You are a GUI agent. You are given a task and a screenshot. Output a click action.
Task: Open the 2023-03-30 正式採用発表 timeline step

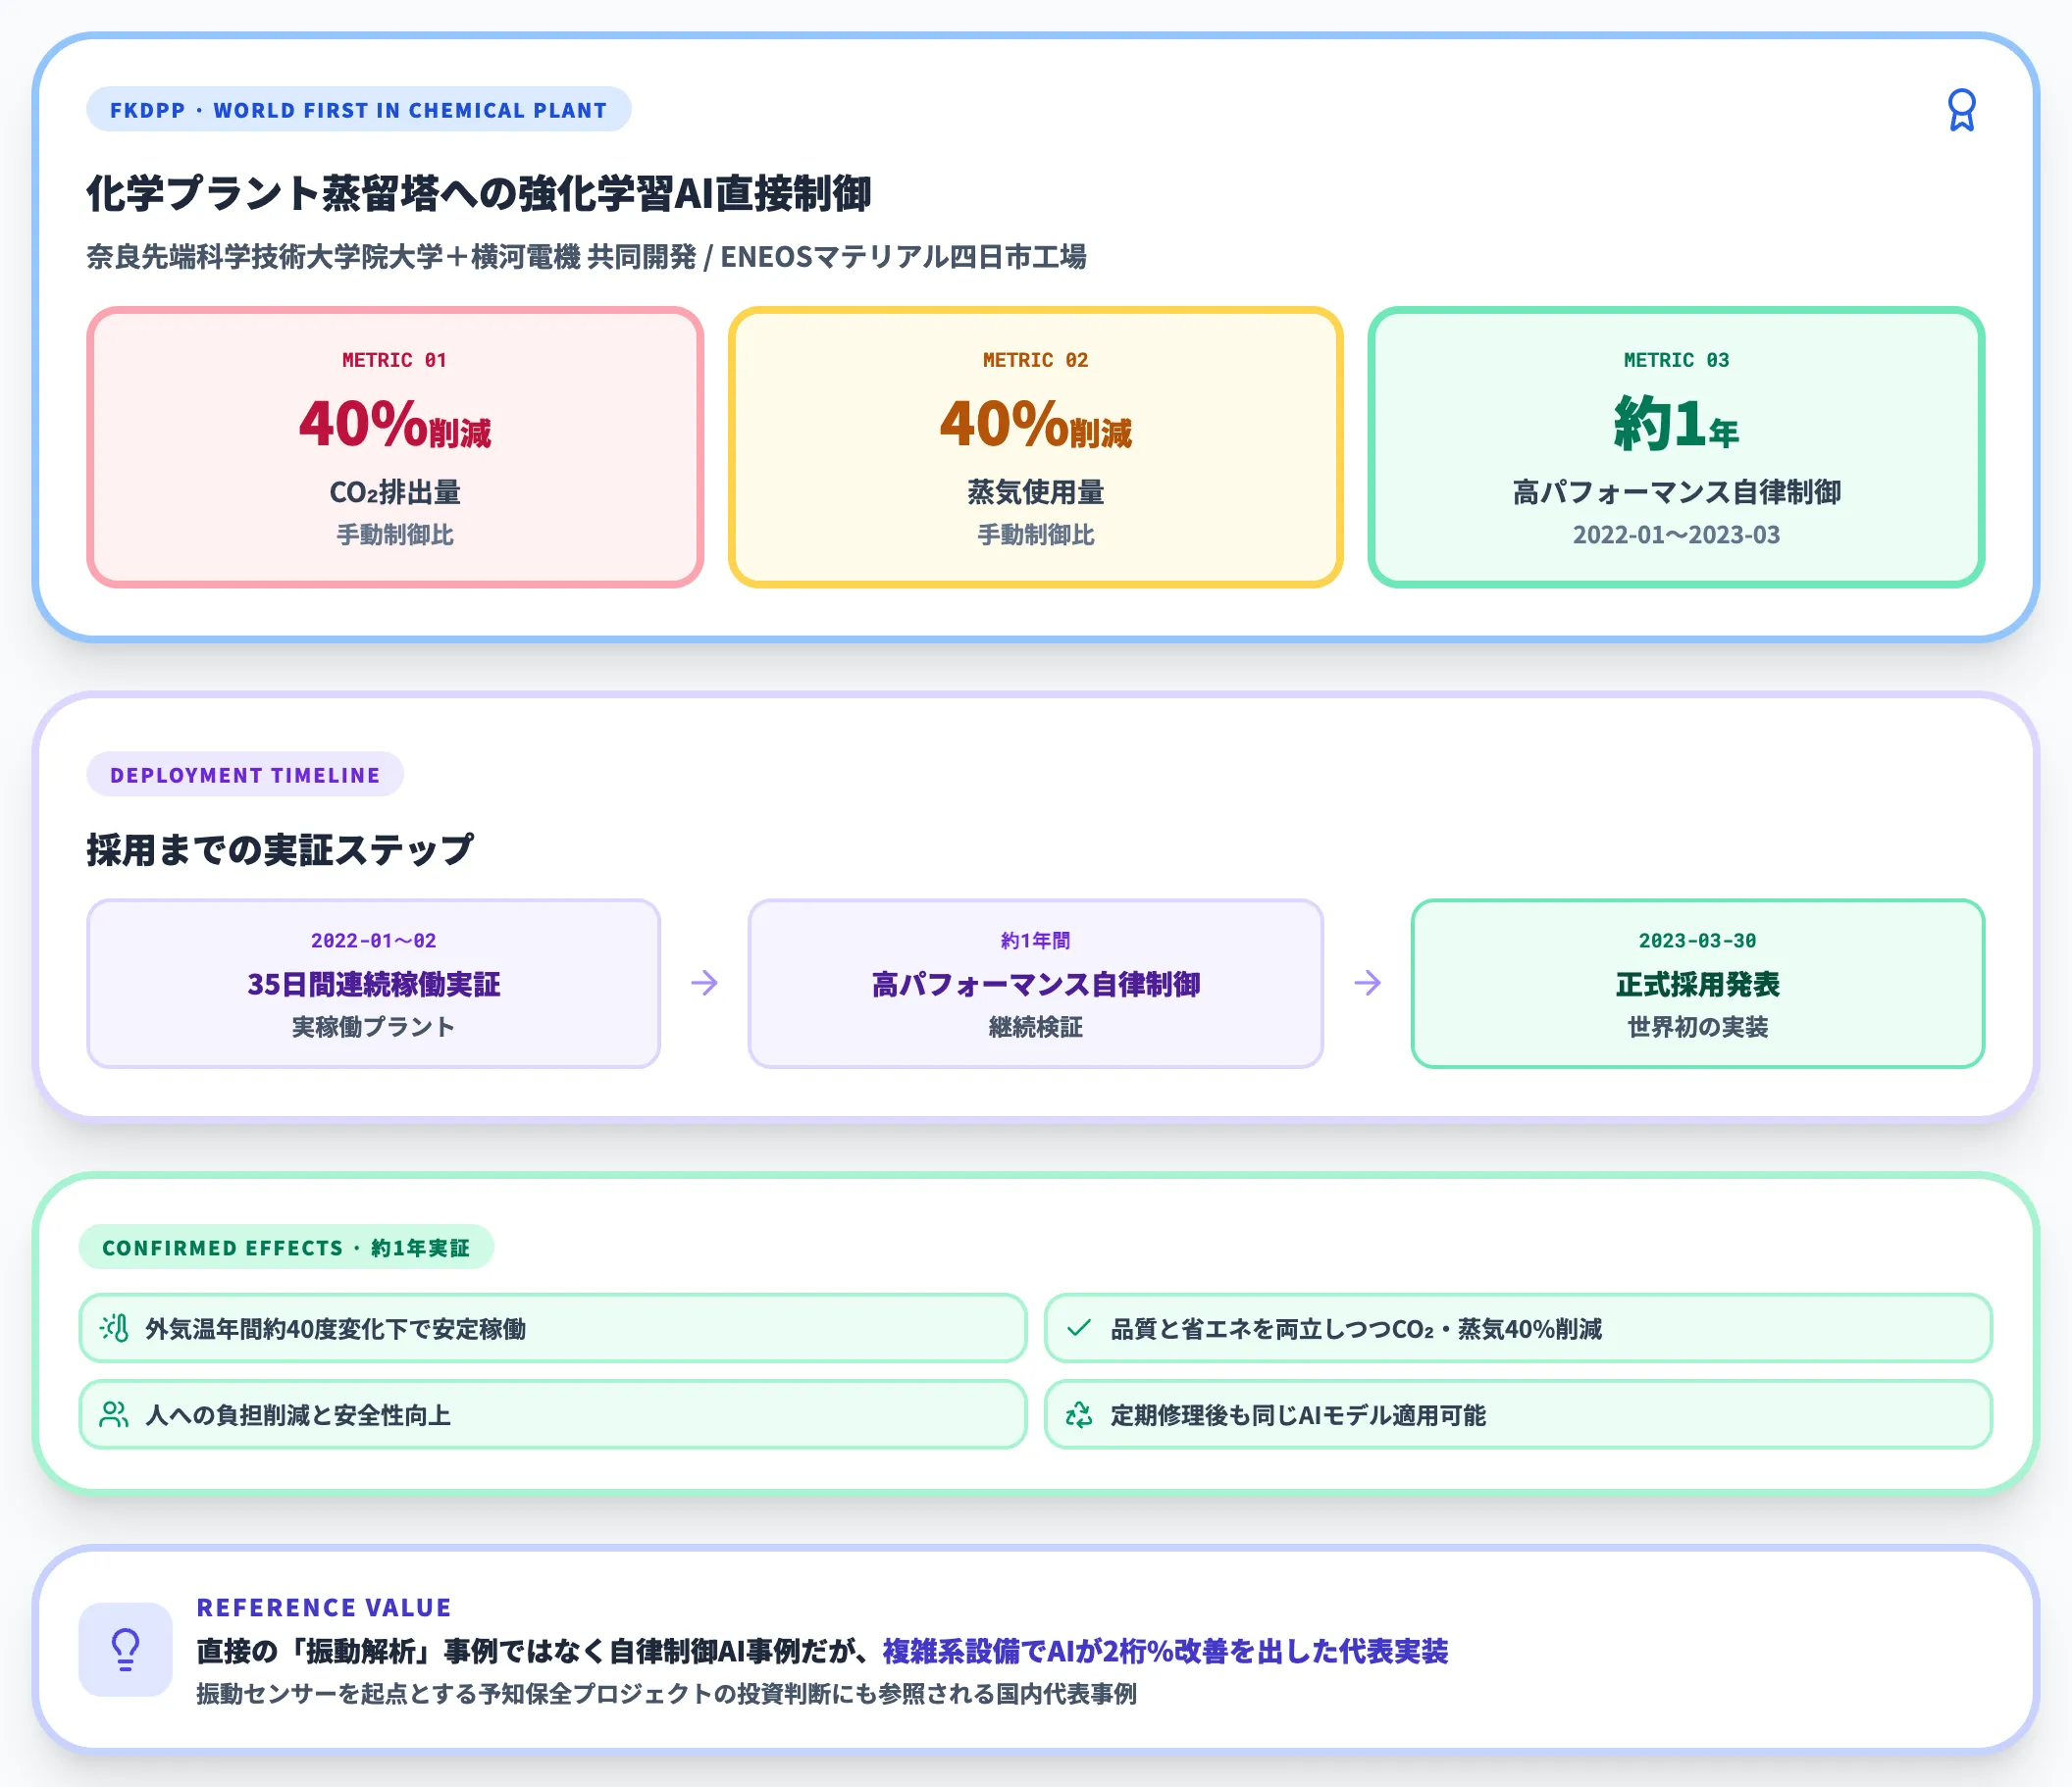(1697, 983)
